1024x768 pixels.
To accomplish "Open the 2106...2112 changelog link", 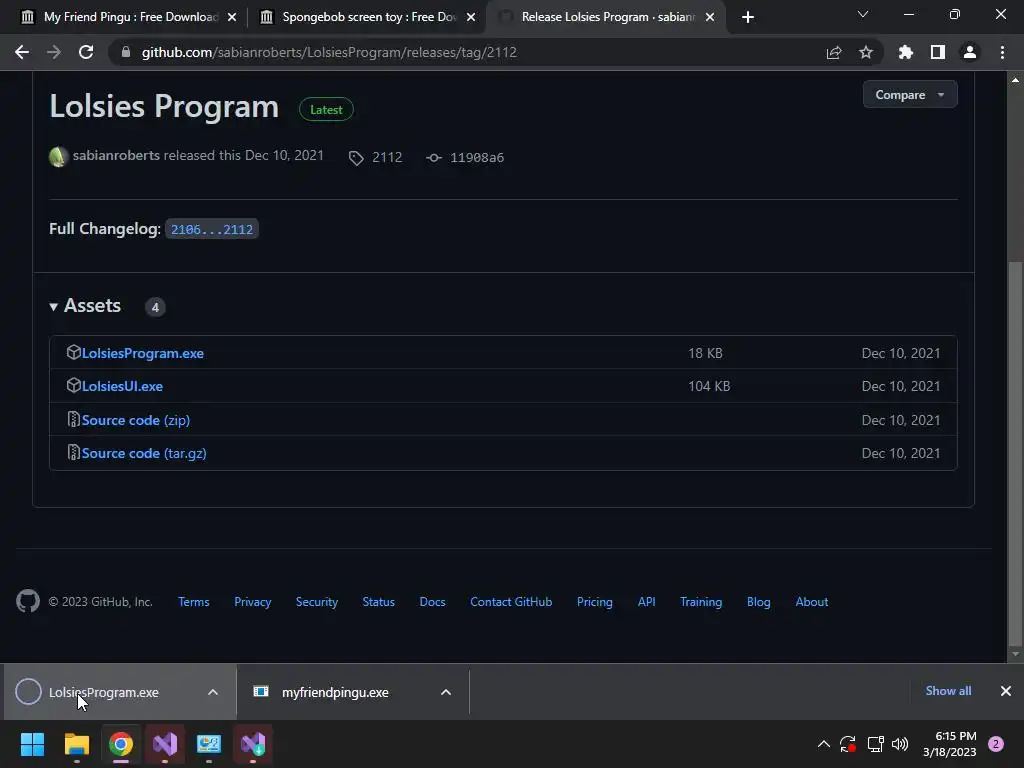I will click(212, 229).
